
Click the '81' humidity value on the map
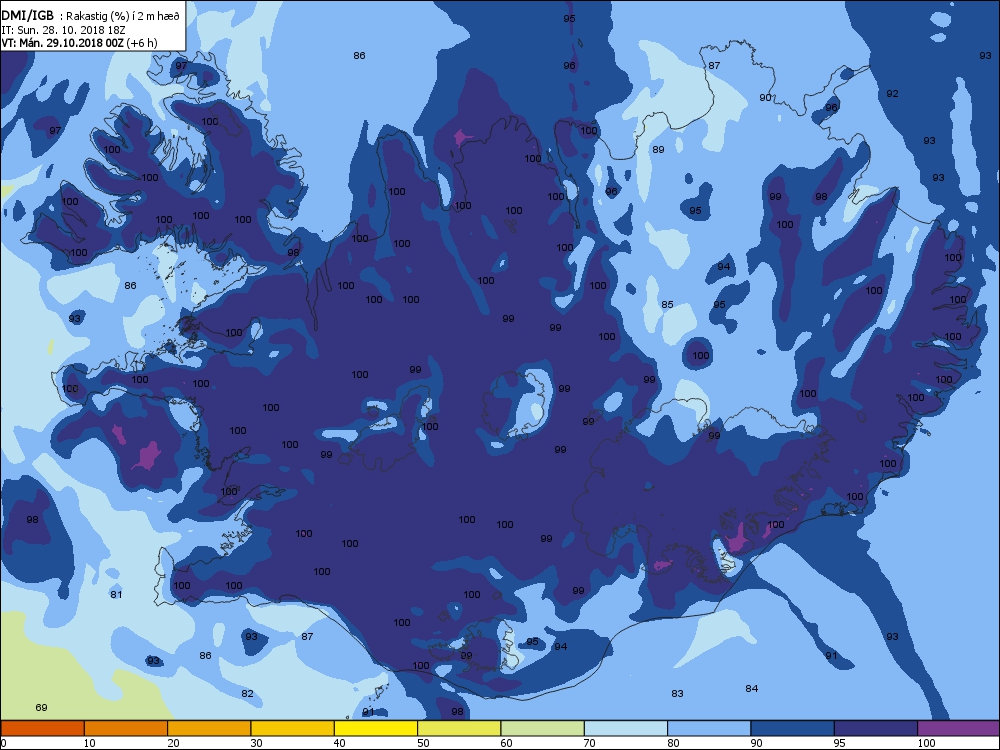click(x=116, y=594)
